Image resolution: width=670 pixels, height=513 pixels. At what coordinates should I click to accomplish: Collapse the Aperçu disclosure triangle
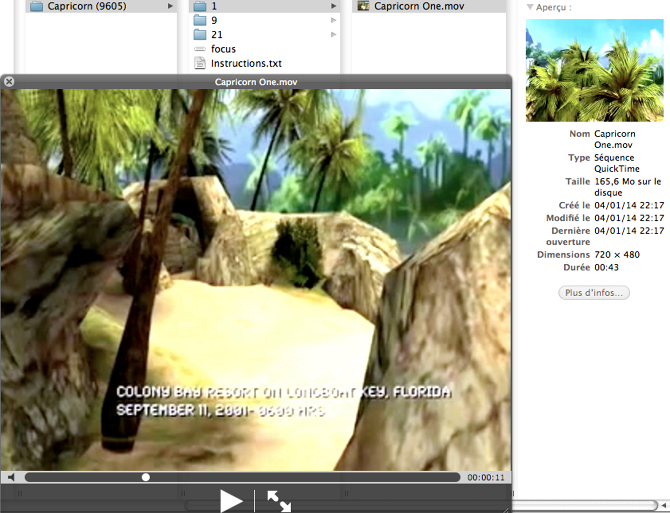(x=530, y=7)
